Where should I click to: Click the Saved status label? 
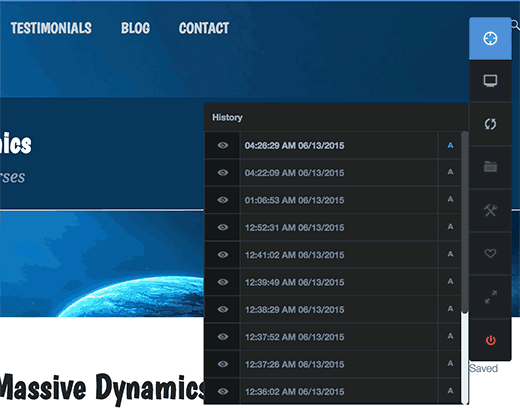tap(483, 368)
